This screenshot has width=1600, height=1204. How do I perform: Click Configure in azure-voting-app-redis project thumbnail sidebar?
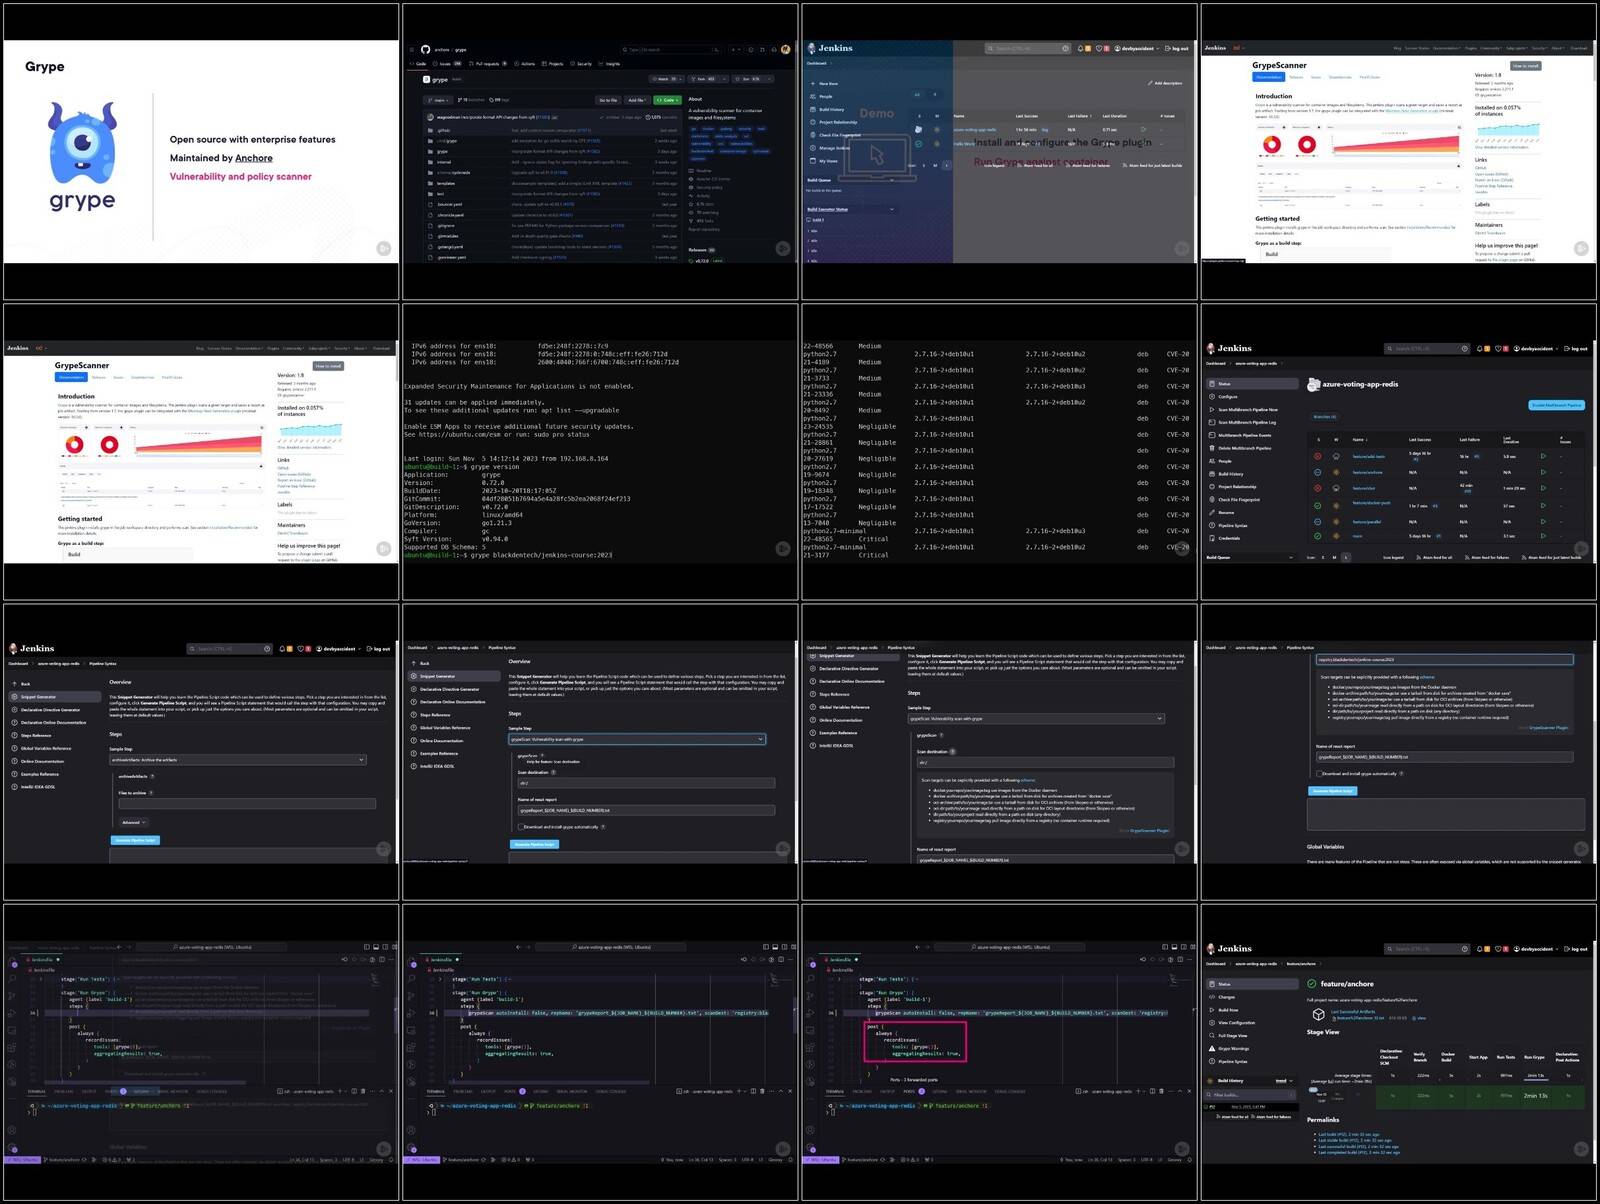click(x=1224, y=397)
